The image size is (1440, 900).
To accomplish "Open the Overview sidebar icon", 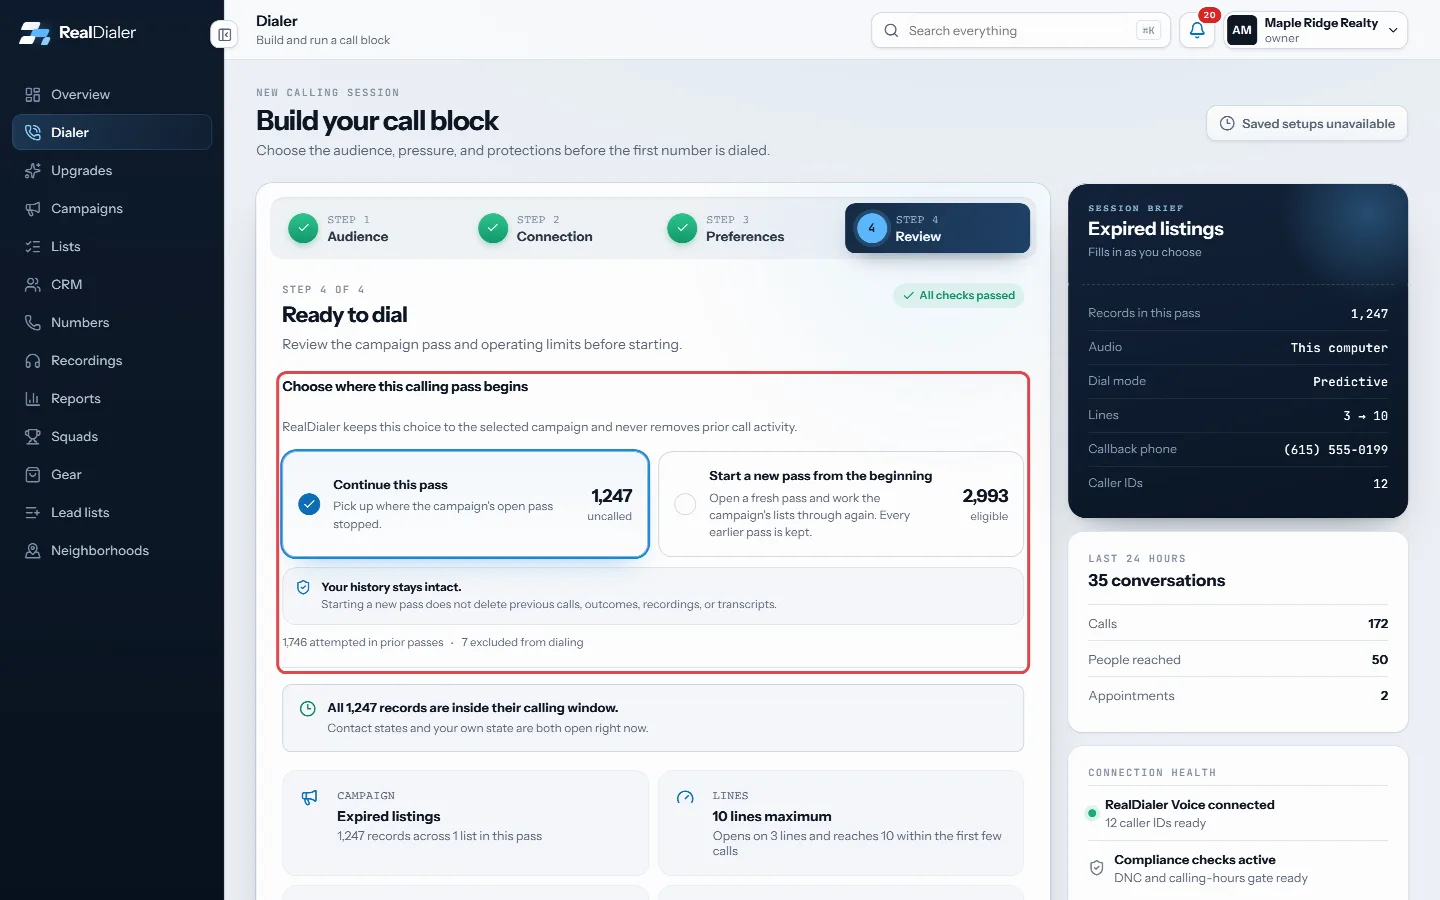I will 33,95.
